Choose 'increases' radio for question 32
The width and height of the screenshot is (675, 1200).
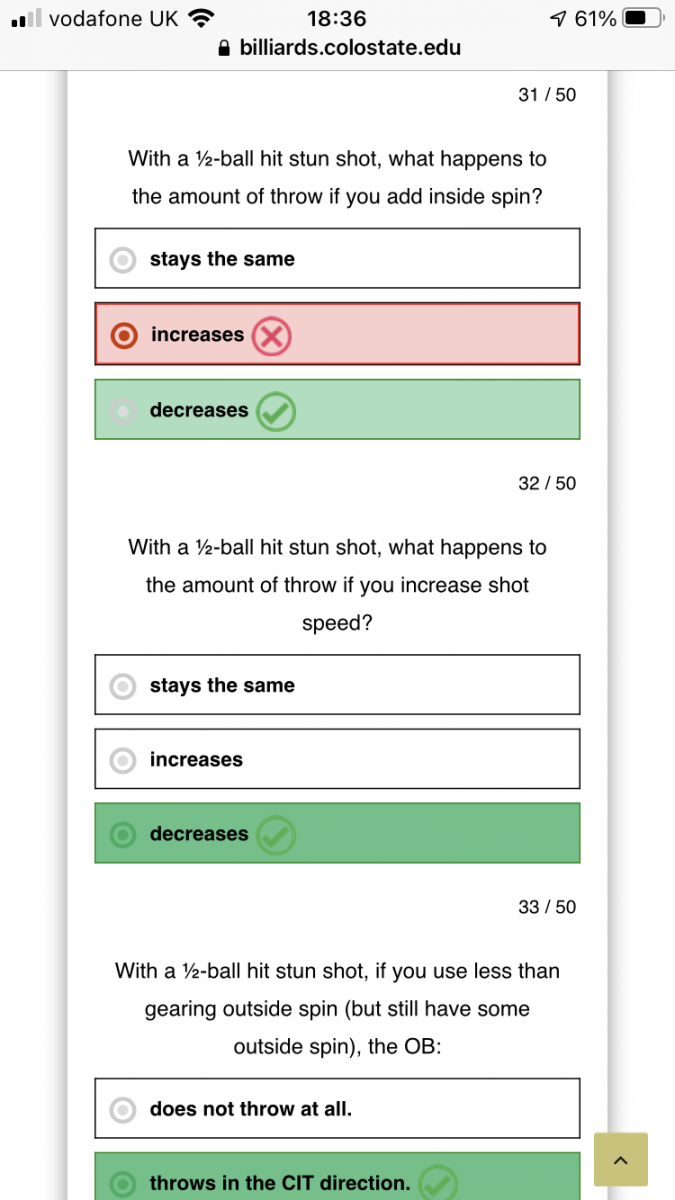tap(123, 760)
